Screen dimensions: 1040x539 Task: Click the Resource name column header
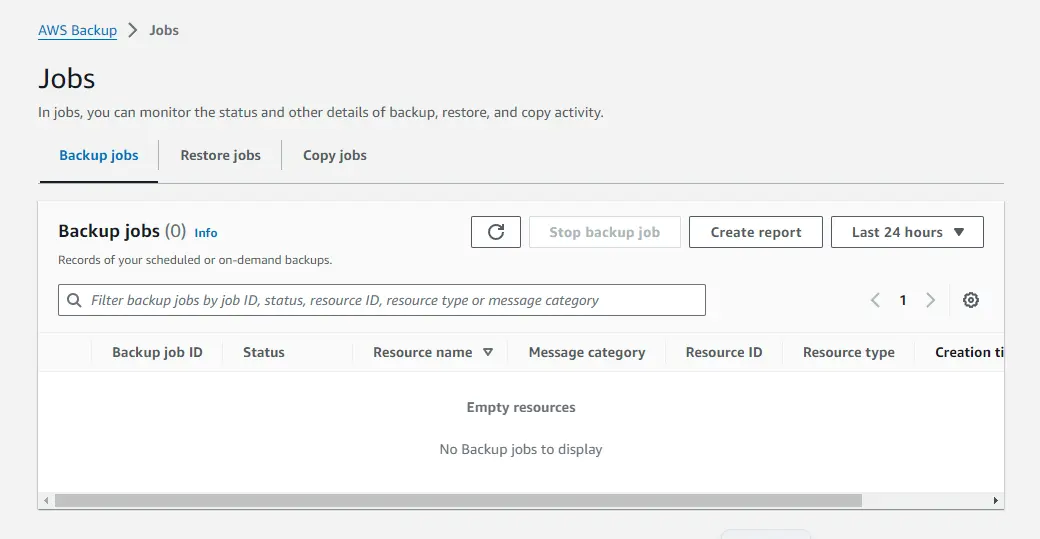[x=422, y=352]
